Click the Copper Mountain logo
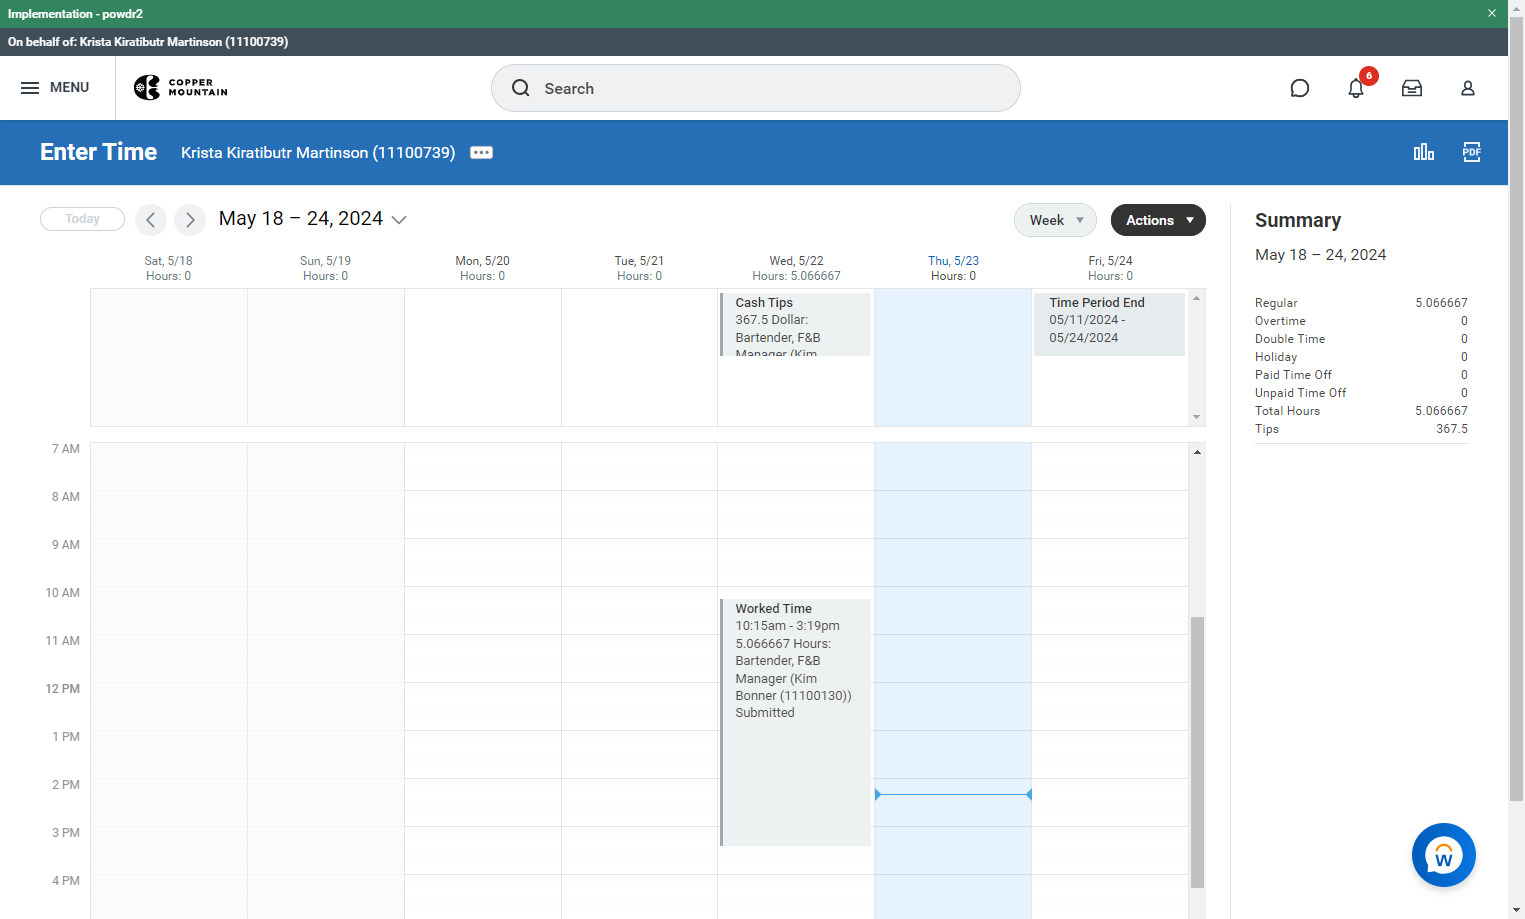 (x=181, y=88)
